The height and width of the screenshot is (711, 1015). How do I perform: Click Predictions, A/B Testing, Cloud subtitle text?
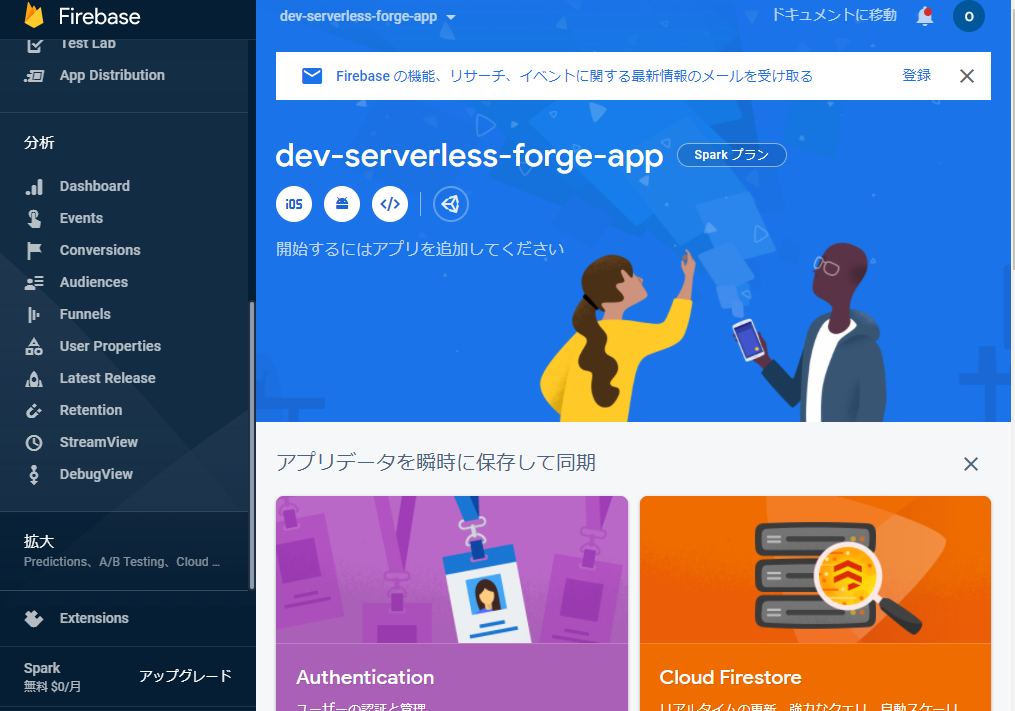coord(122,561)
